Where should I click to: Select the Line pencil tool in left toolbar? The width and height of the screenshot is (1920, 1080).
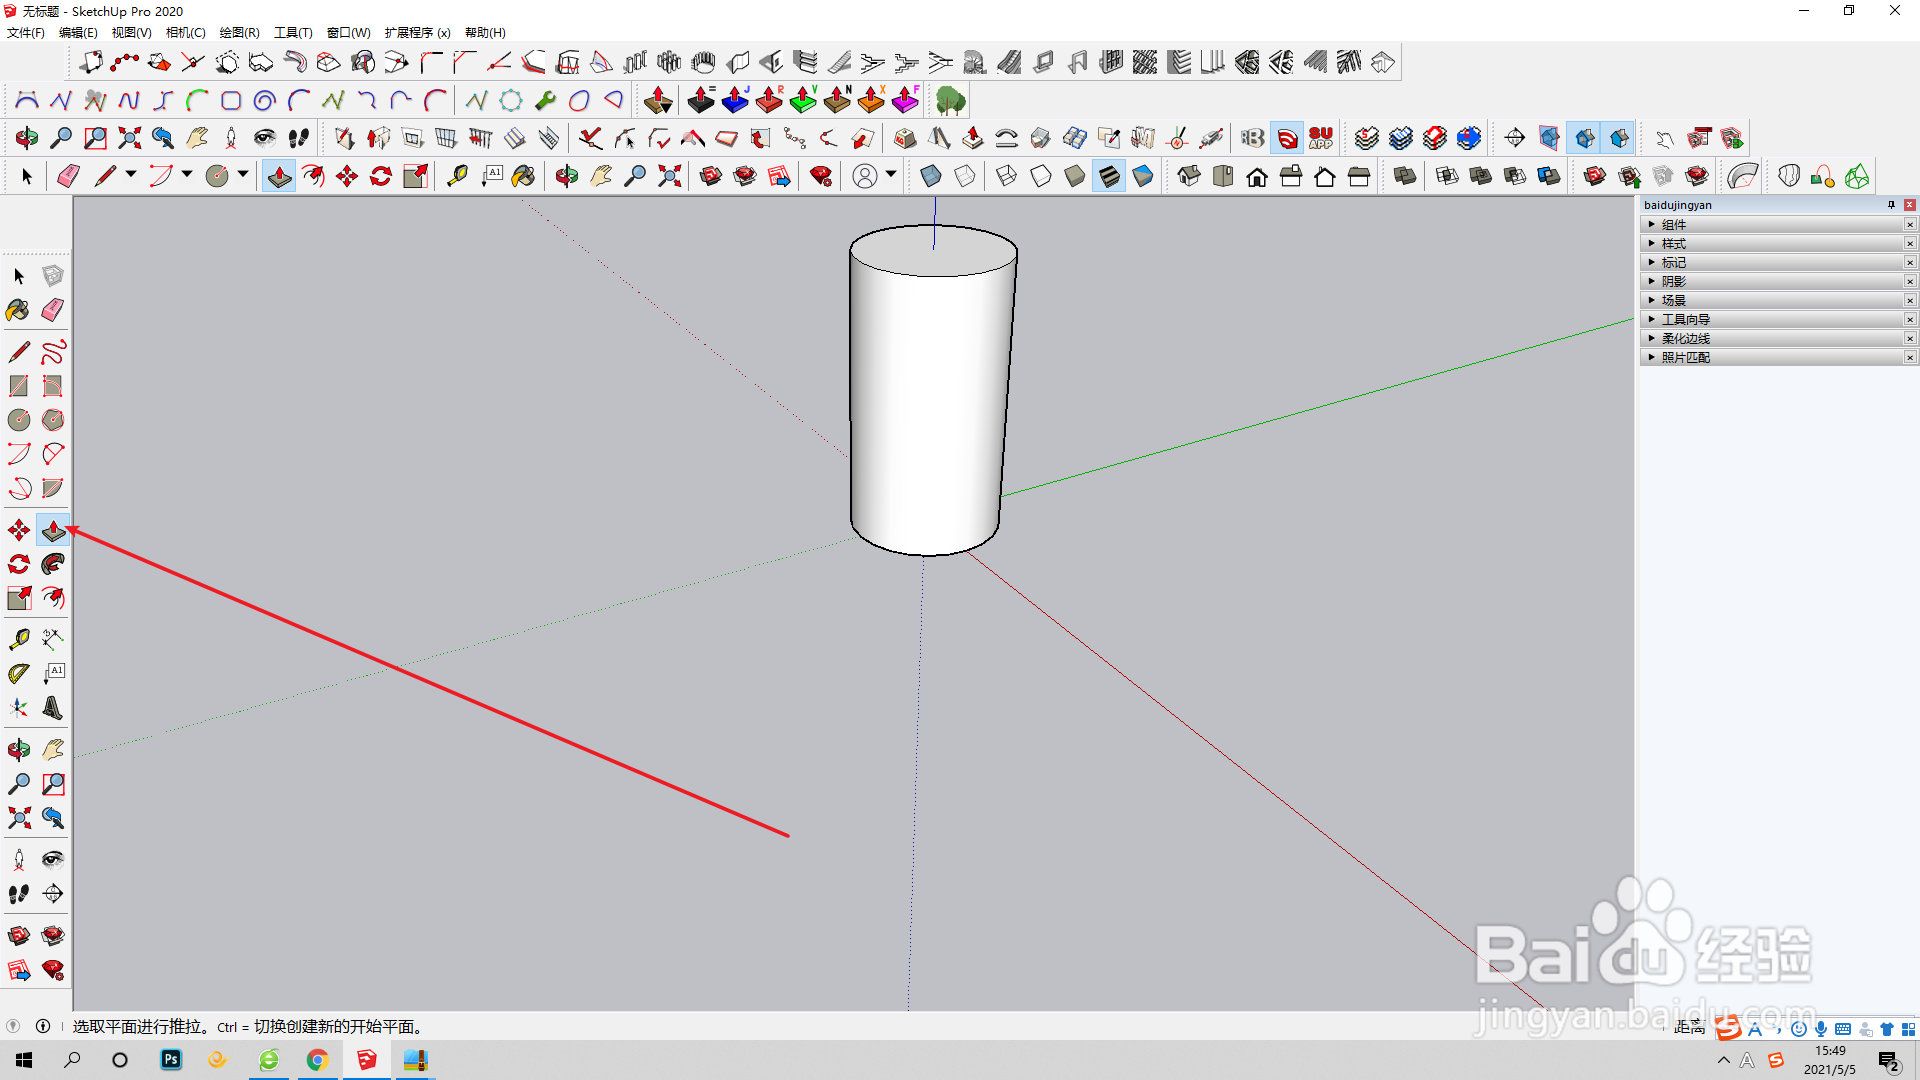pos(19,352)
